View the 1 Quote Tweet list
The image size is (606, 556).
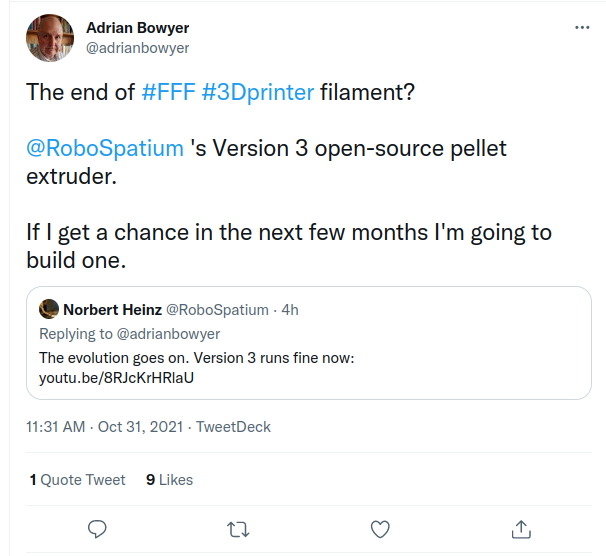tap(78, 480)
